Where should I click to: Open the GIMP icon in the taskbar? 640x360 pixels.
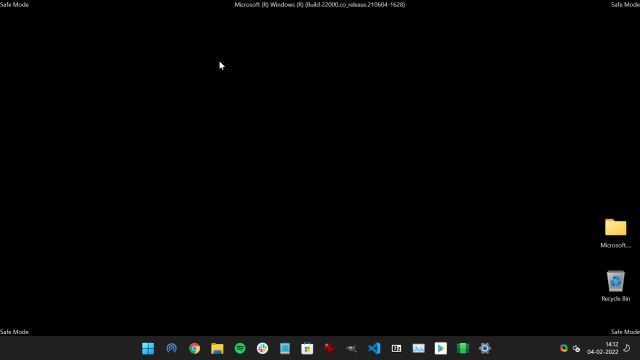pos(351,348)
